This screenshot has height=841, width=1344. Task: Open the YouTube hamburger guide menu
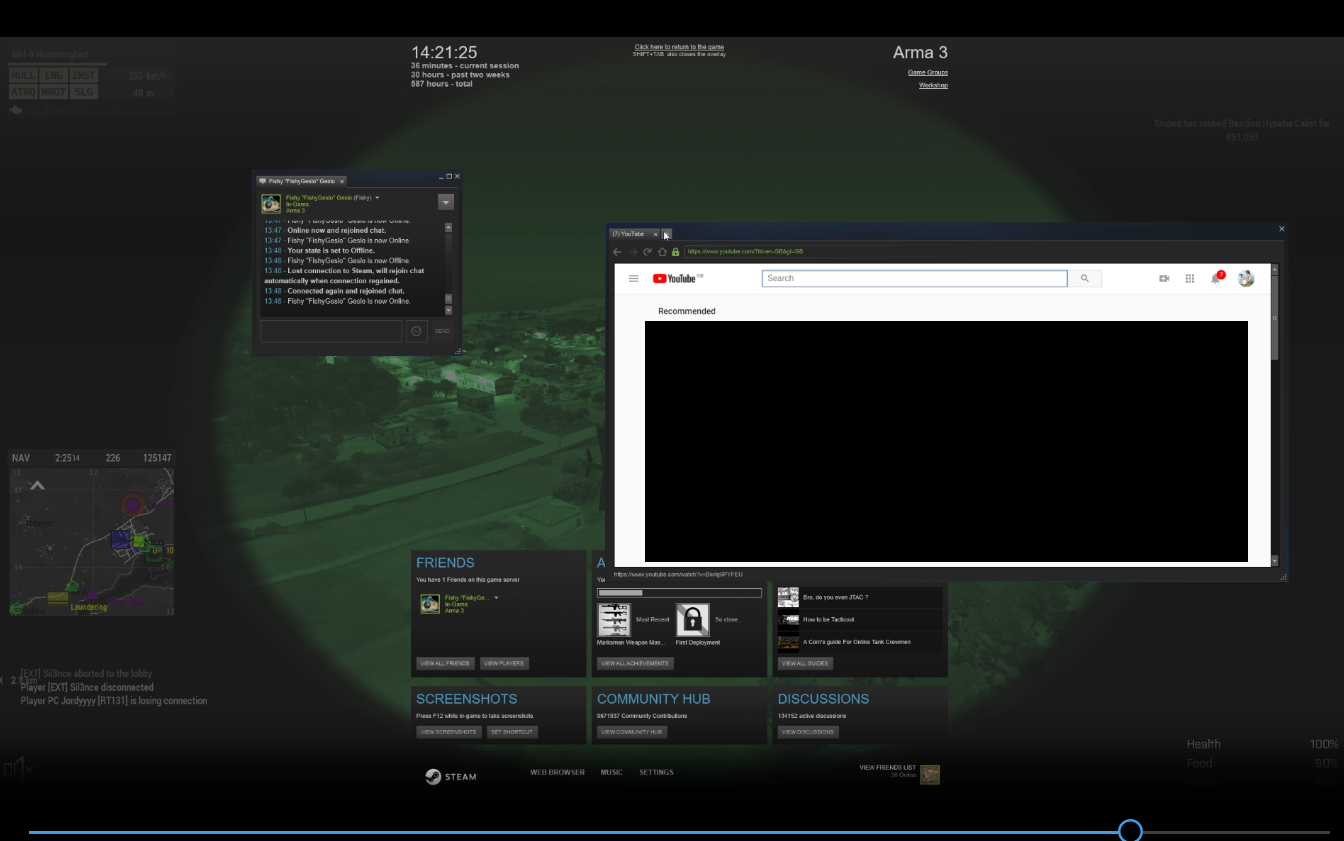point(633,278)
